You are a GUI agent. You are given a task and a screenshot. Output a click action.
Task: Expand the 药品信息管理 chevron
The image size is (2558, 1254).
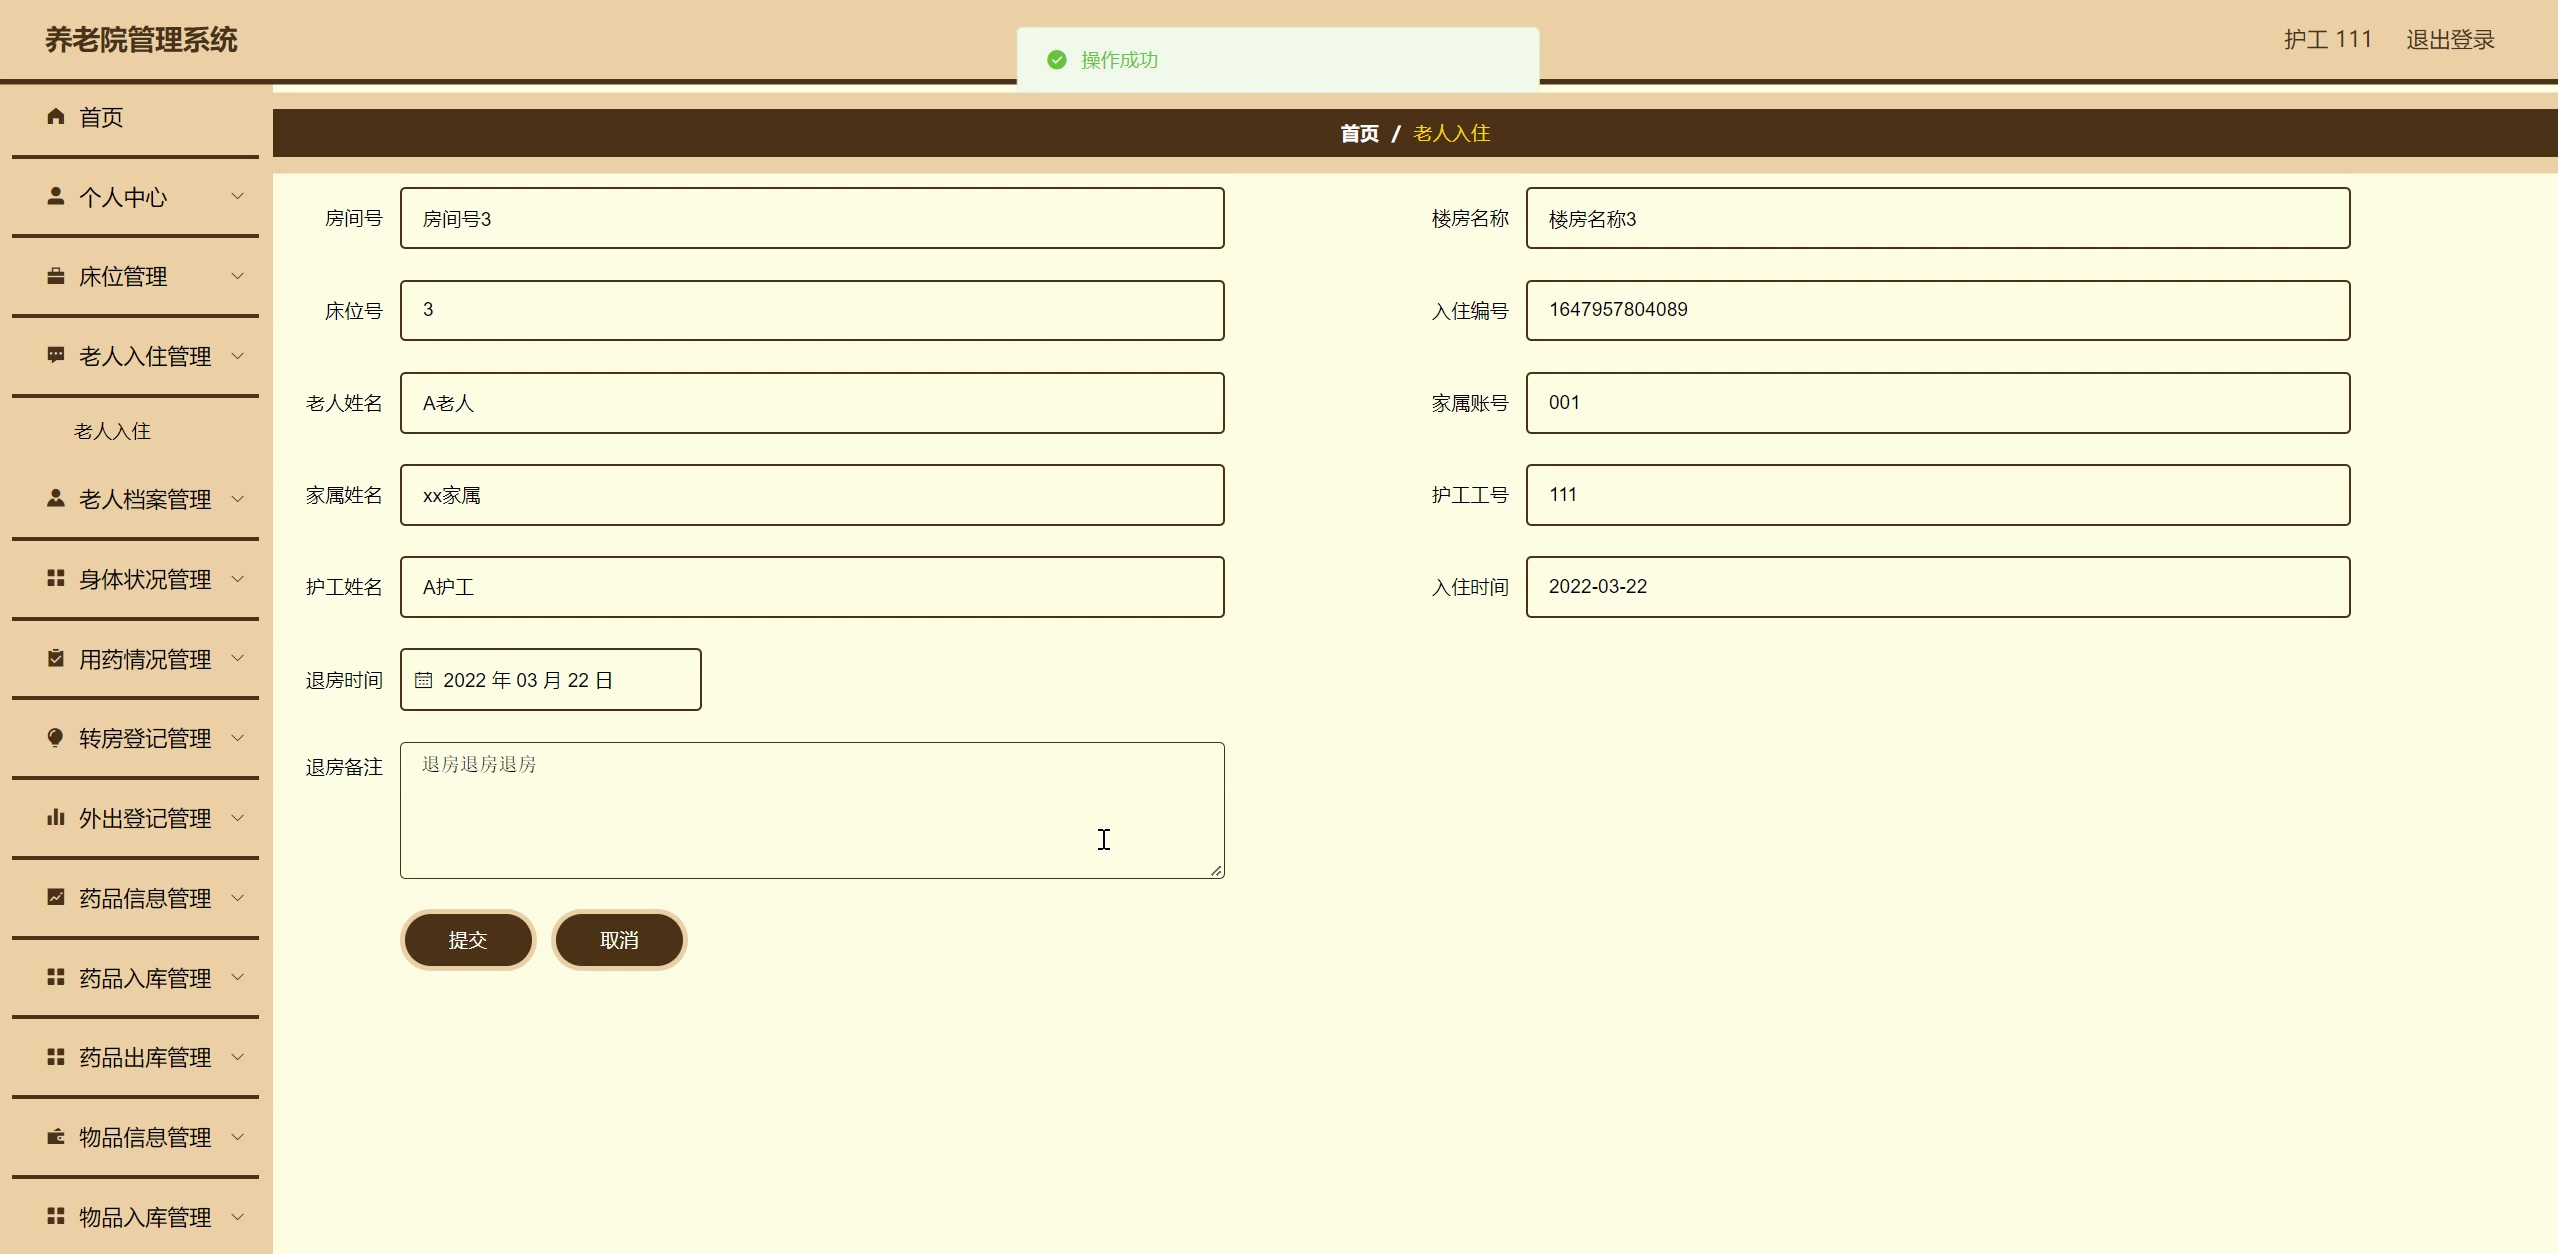pyautogui.click(x=238, y=897)
